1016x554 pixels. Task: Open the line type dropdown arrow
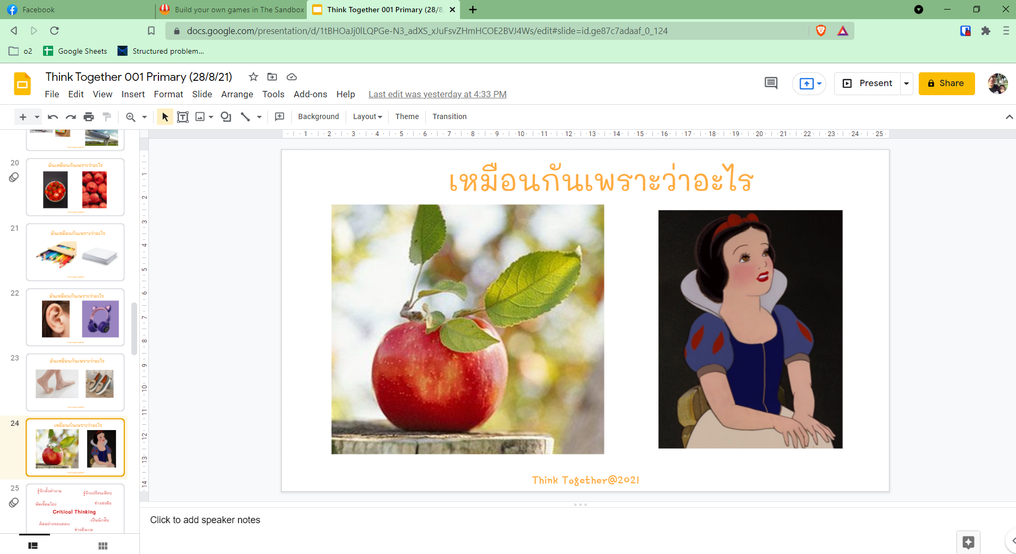click(259, 117)
